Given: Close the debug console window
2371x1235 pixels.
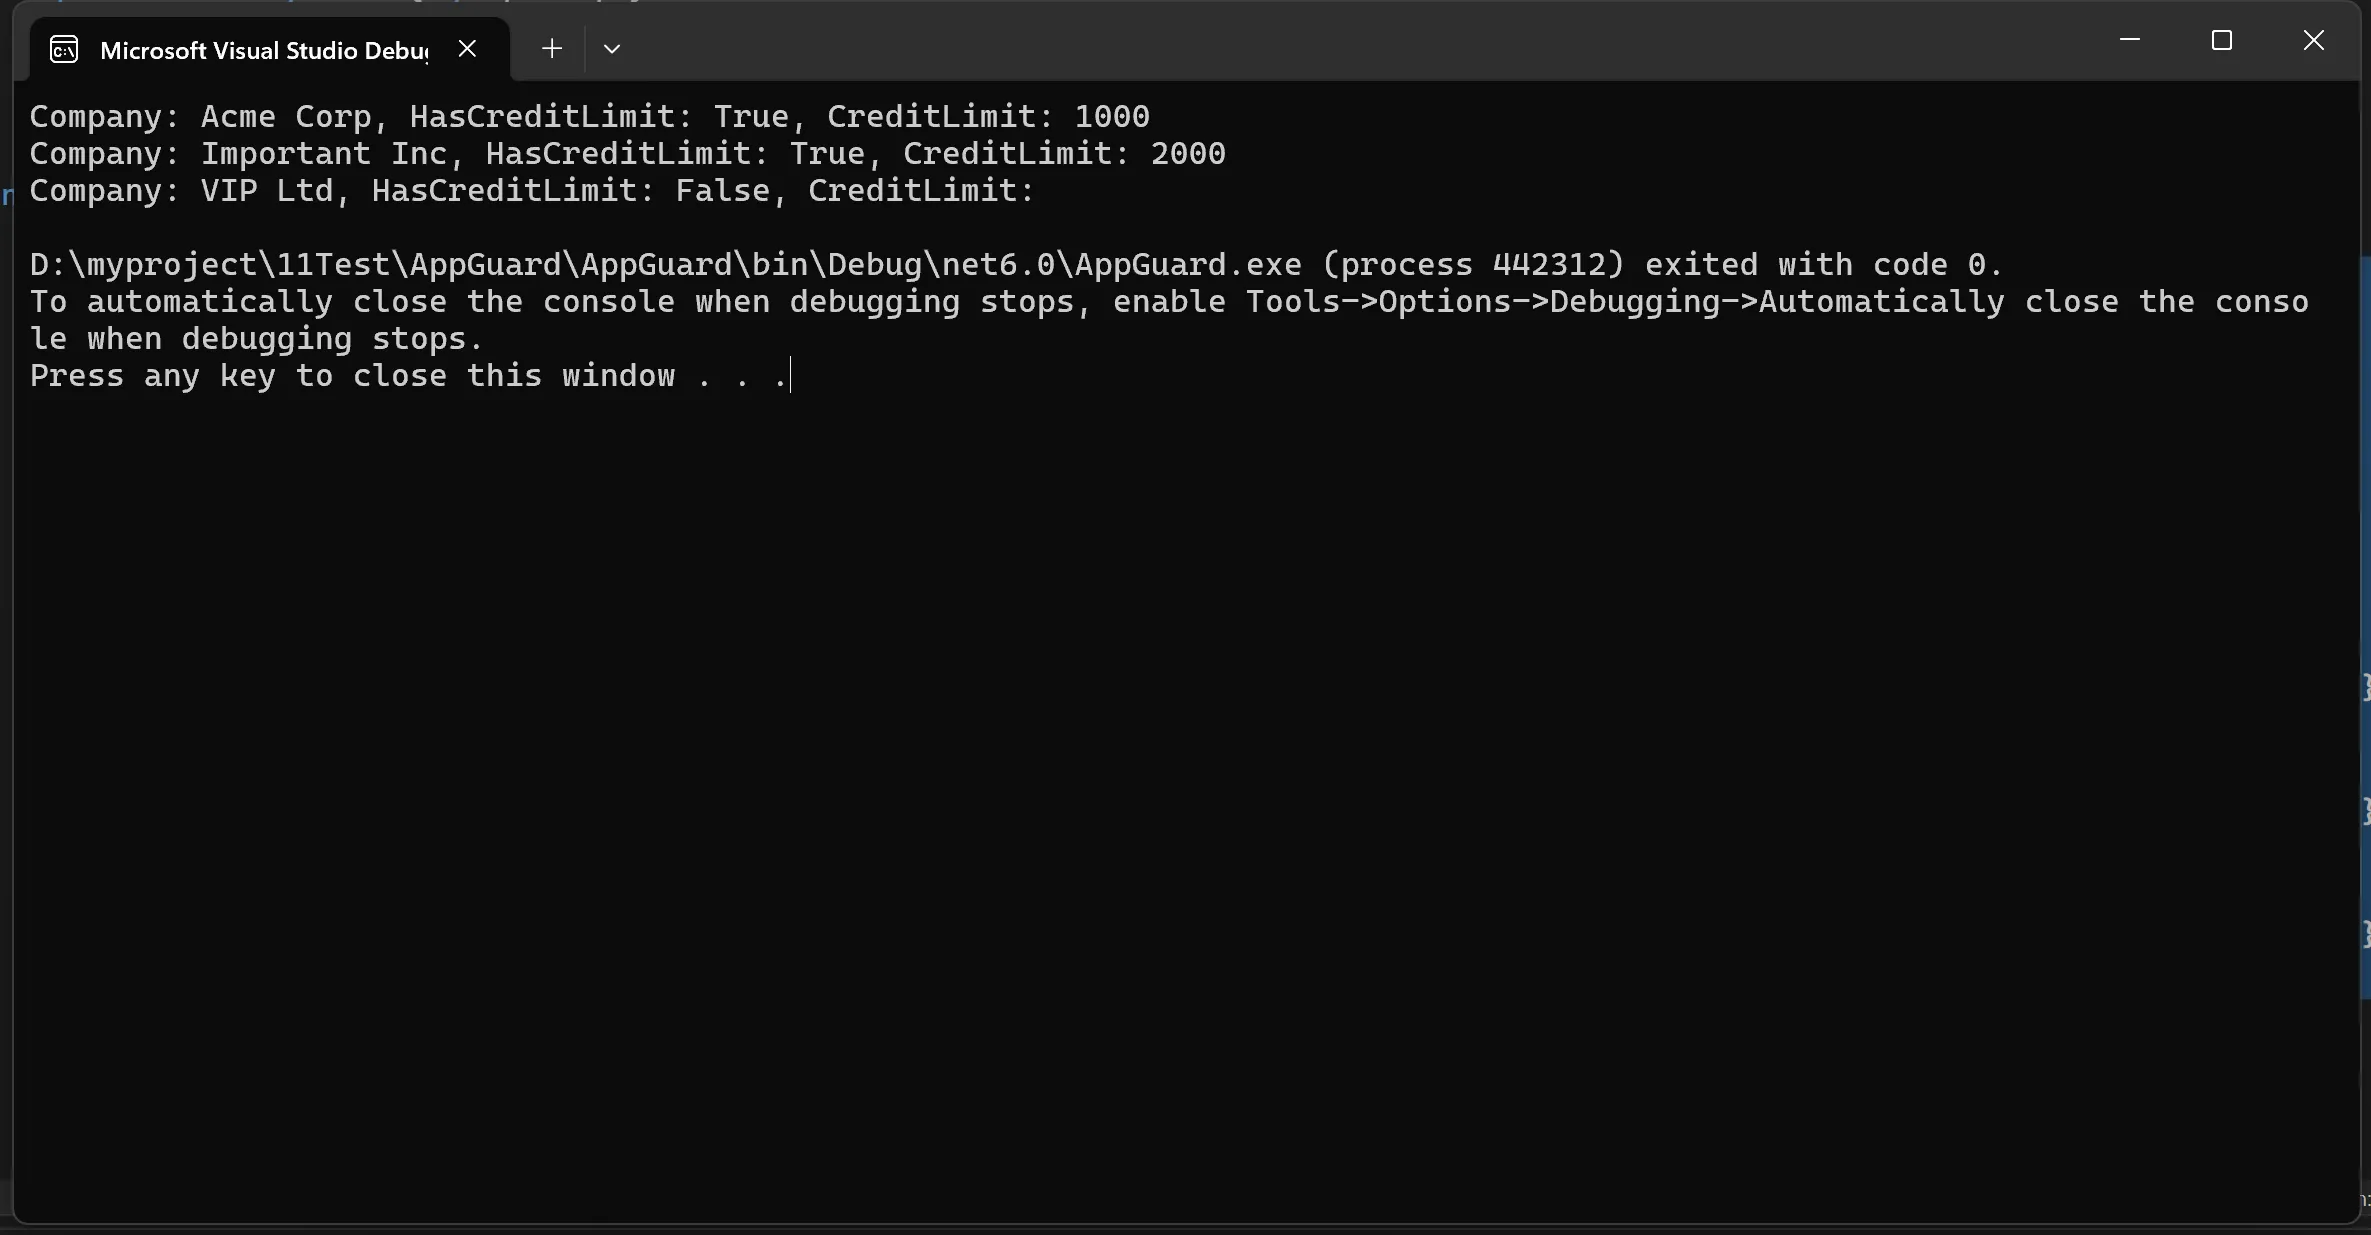Looking at the screenshot, I should 2313,41.
